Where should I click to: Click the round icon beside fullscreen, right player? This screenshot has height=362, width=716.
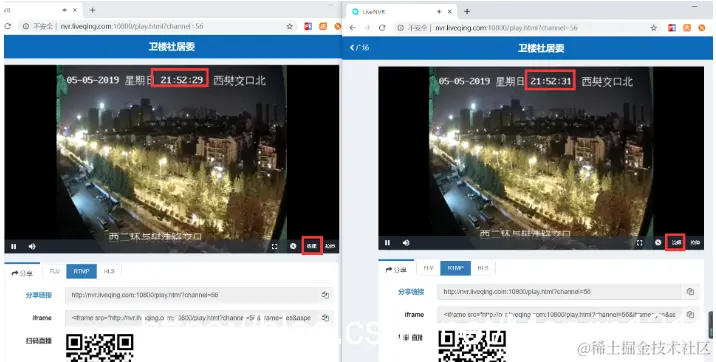coord(658,242)
